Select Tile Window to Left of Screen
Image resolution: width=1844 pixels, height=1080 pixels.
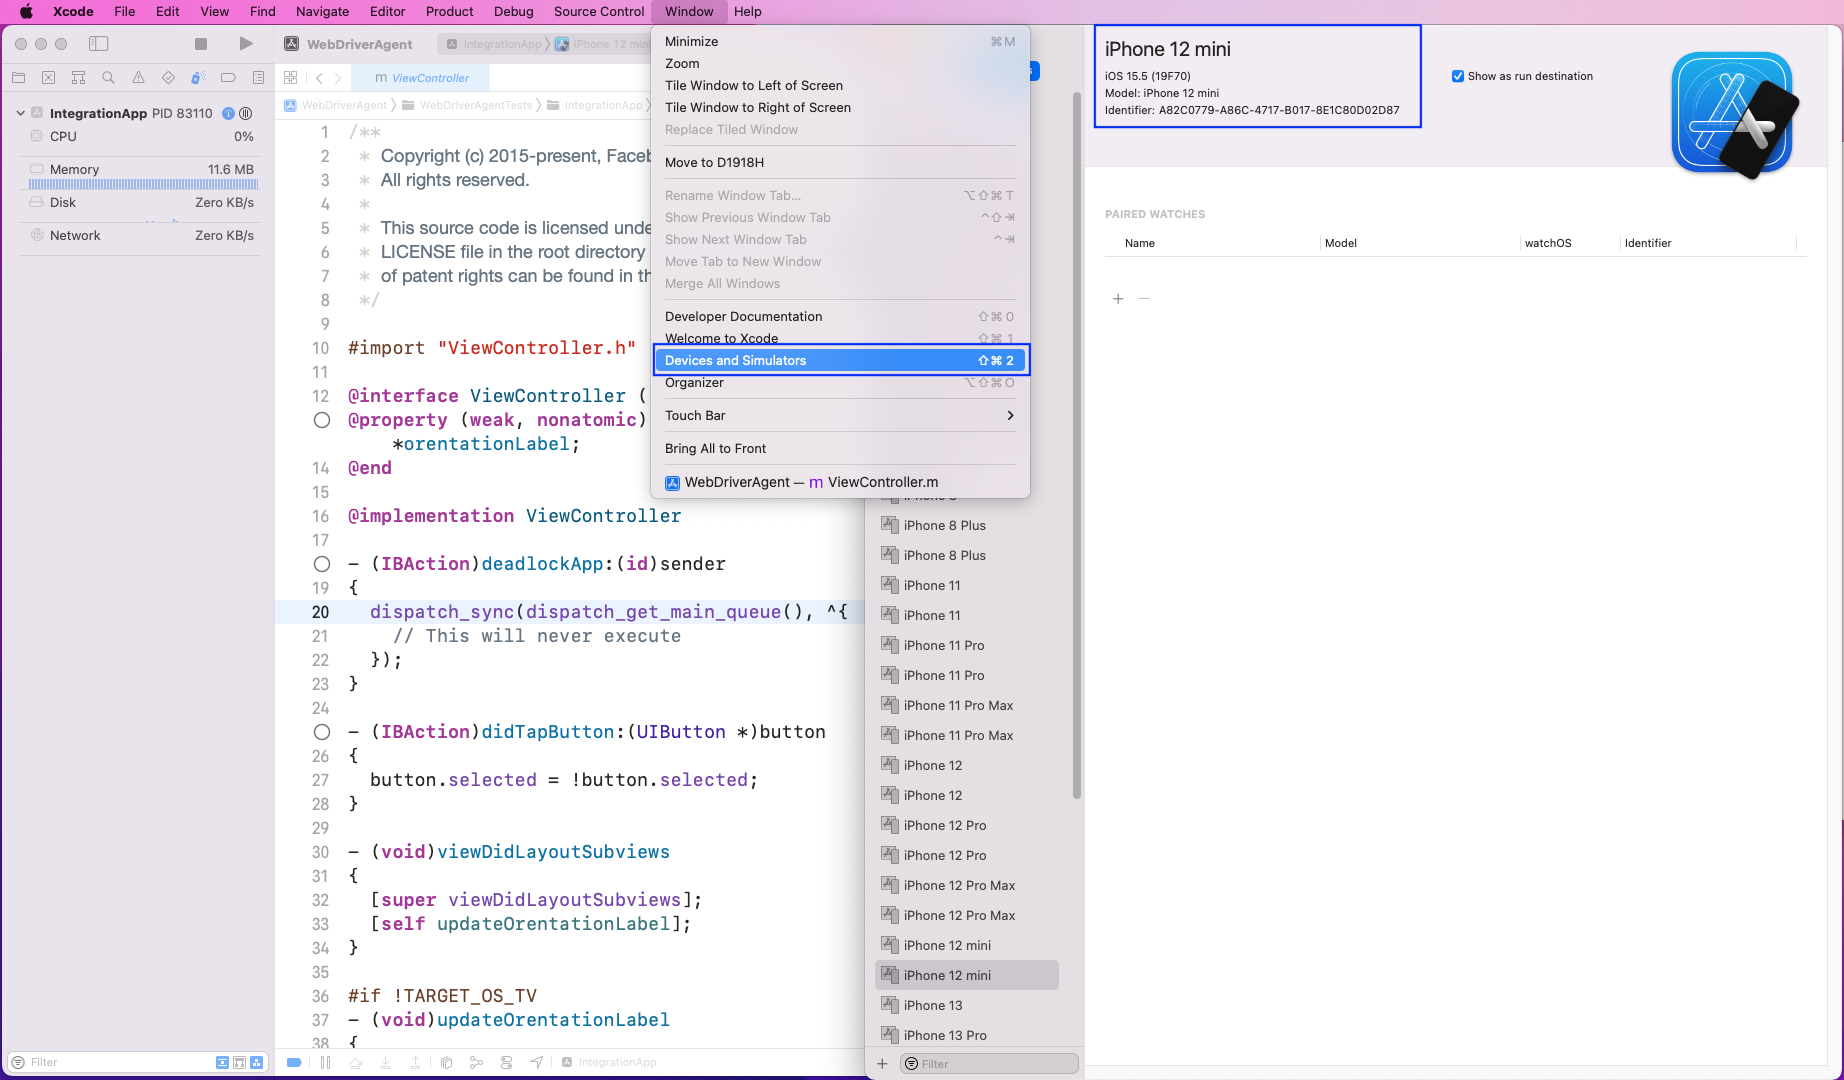pos(840,86)
